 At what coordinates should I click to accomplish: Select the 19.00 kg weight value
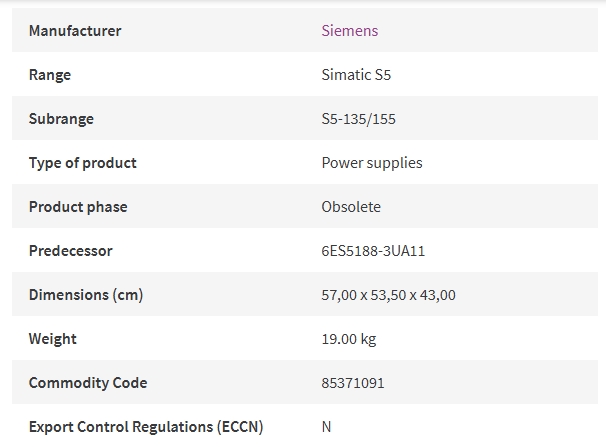coord(349,339)
